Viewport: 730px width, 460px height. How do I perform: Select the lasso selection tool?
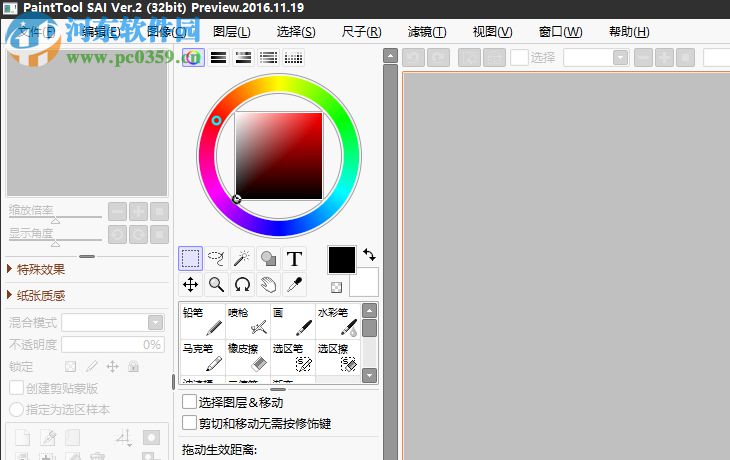tap(216, 258)
